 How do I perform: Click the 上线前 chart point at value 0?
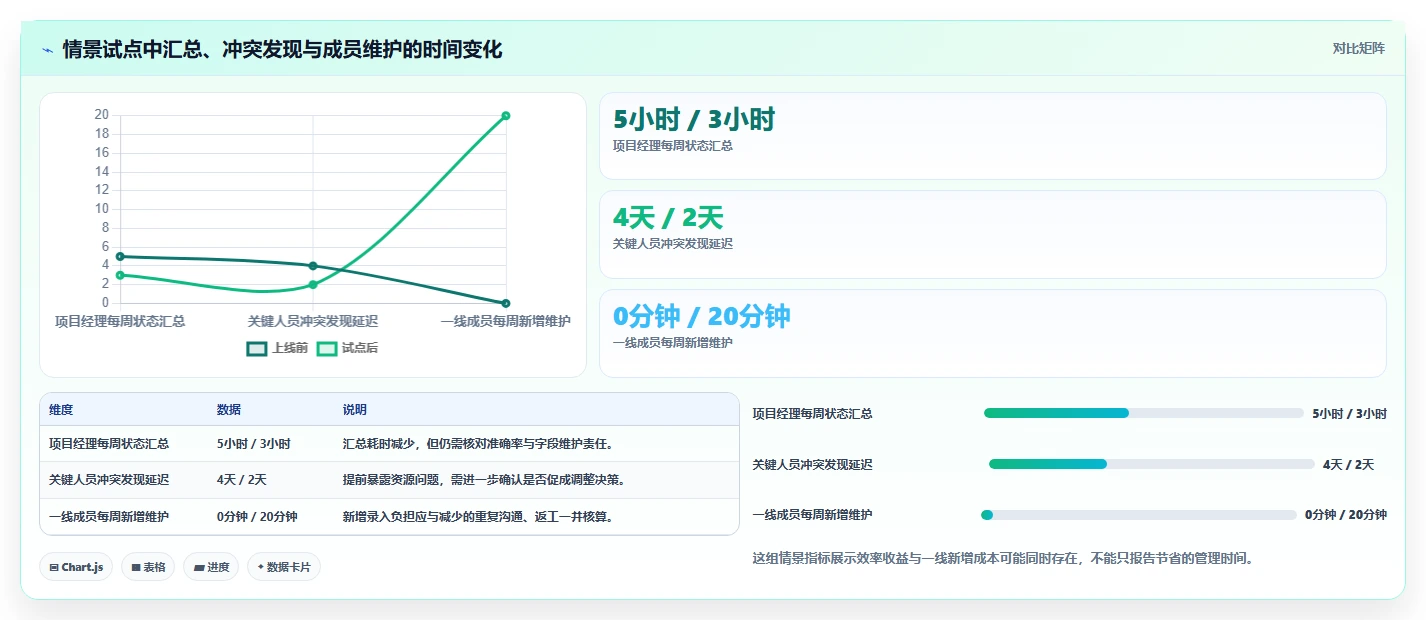tap(506, 303)
